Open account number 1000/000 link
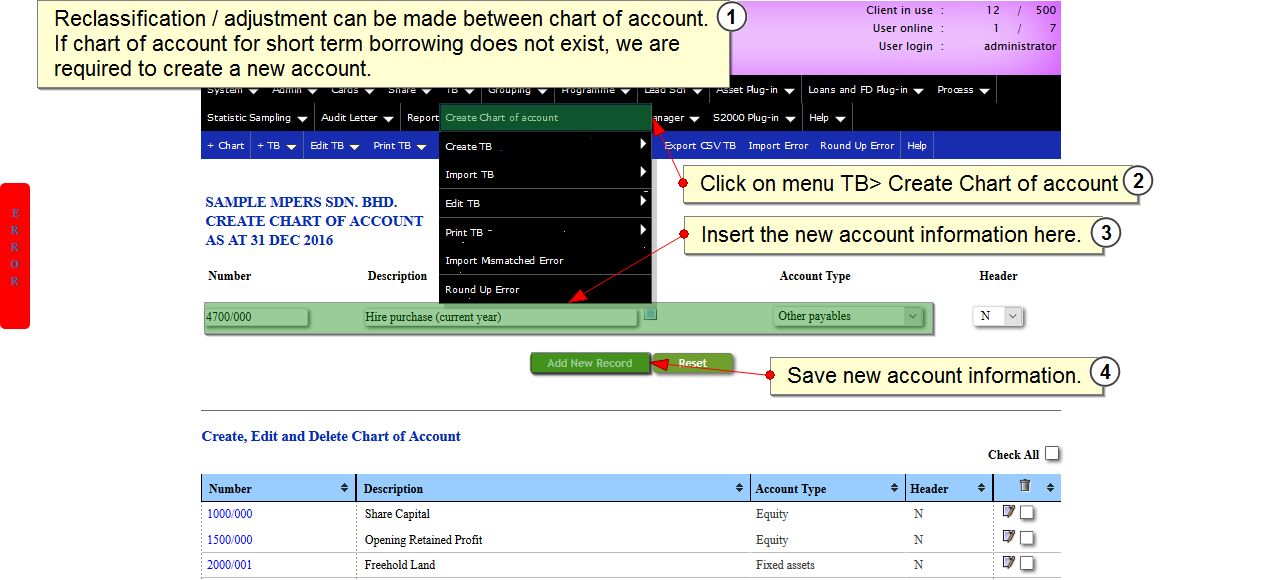1263x580 pixels. click(x=230, y=514)
